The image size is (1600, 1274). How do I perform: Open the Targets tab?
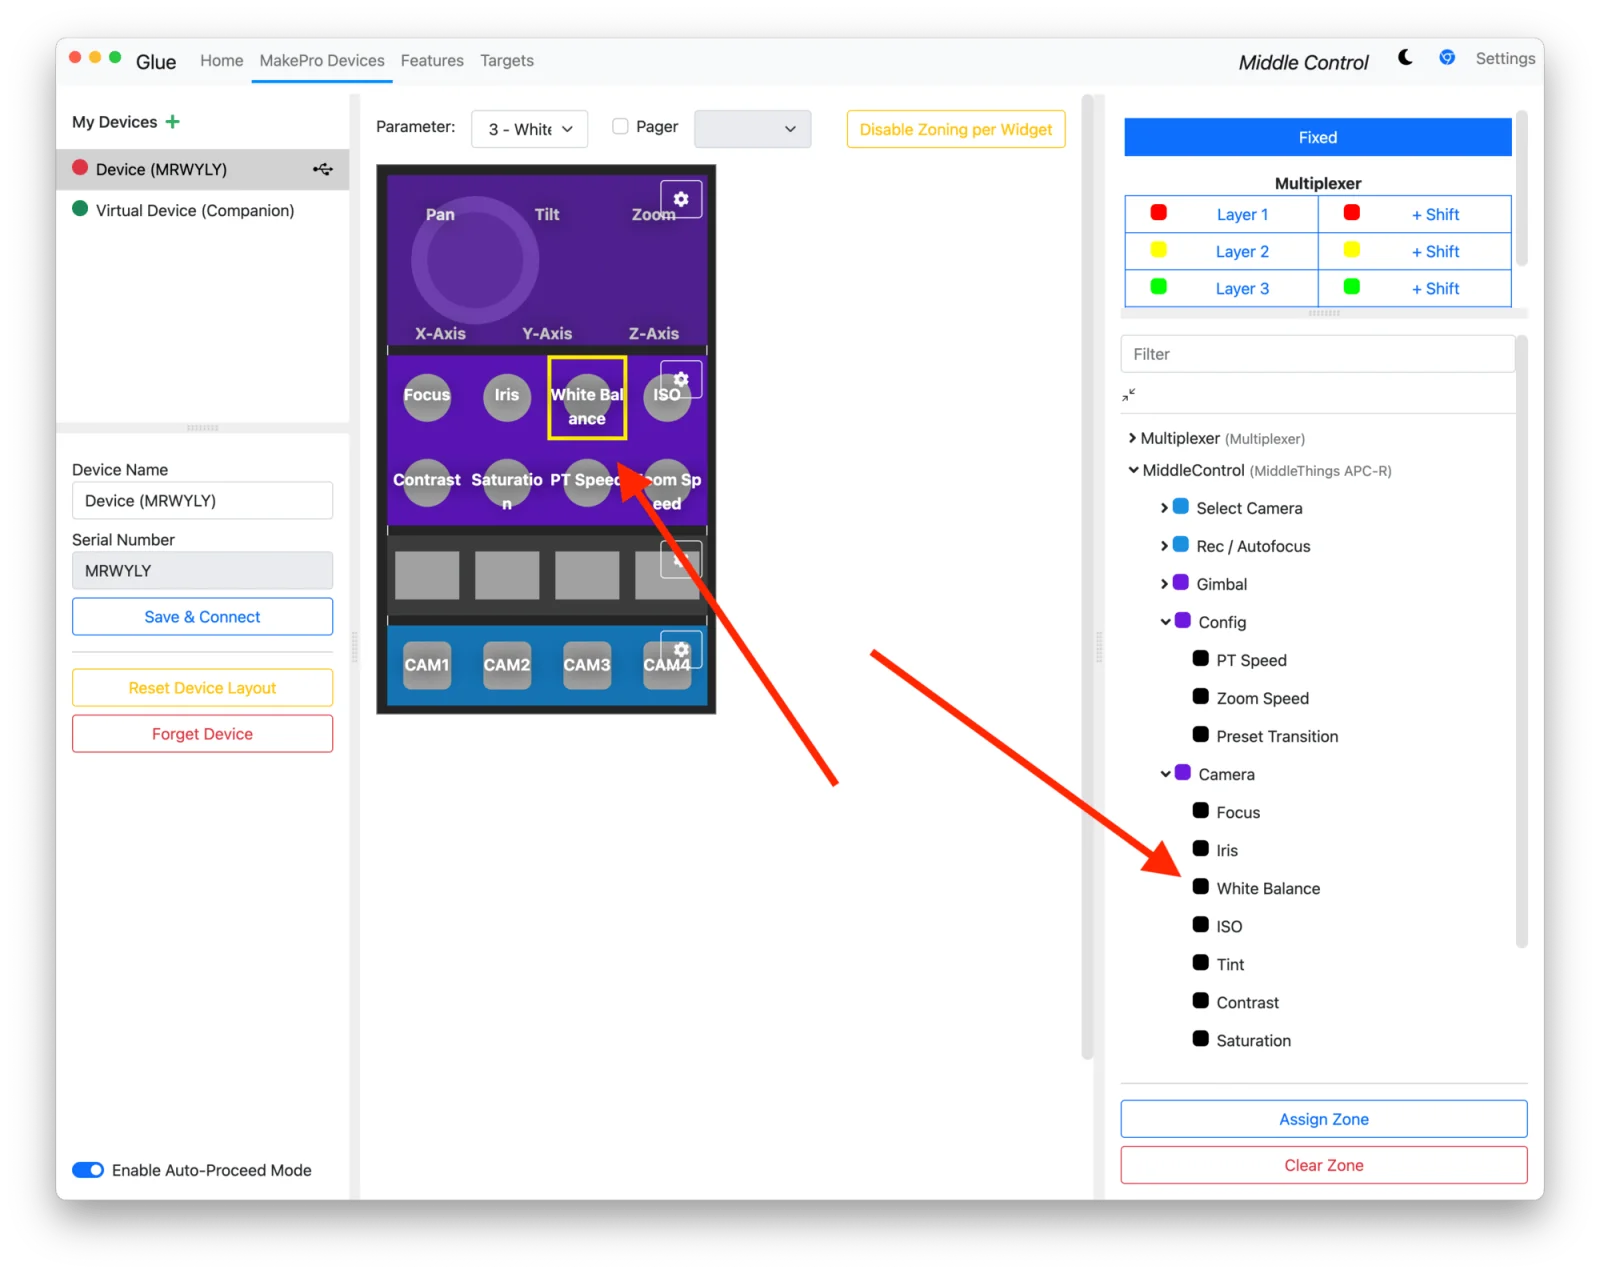point(507,60)
